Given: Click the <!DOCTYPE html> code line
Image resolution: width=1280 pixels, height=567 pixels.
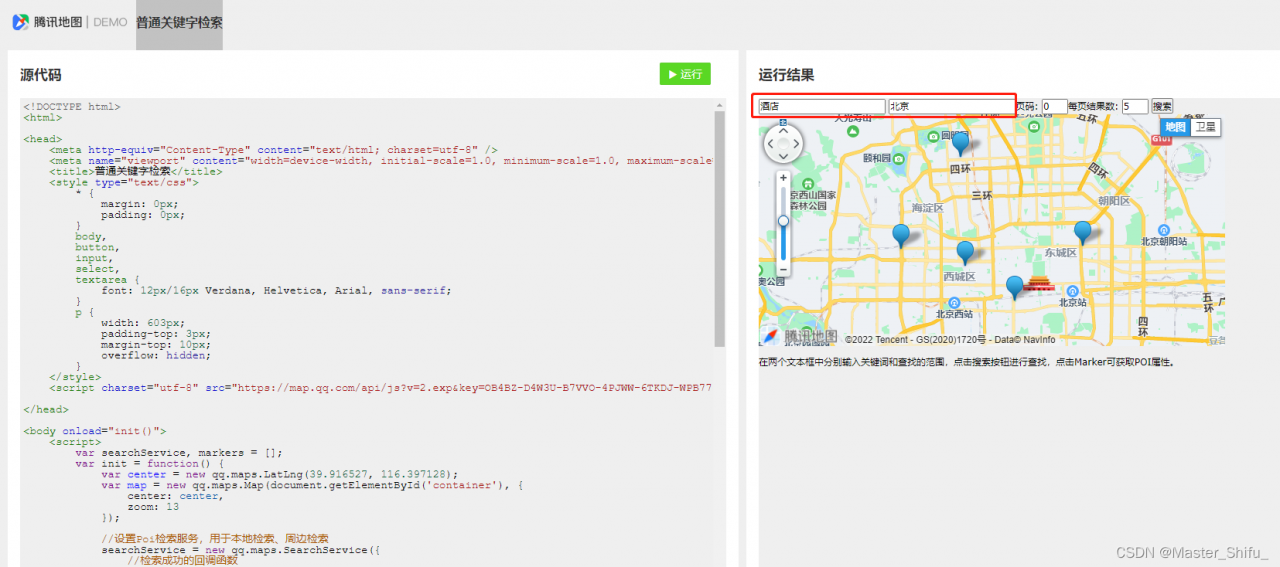Looking at the screenshot, I should coord(72,106).
